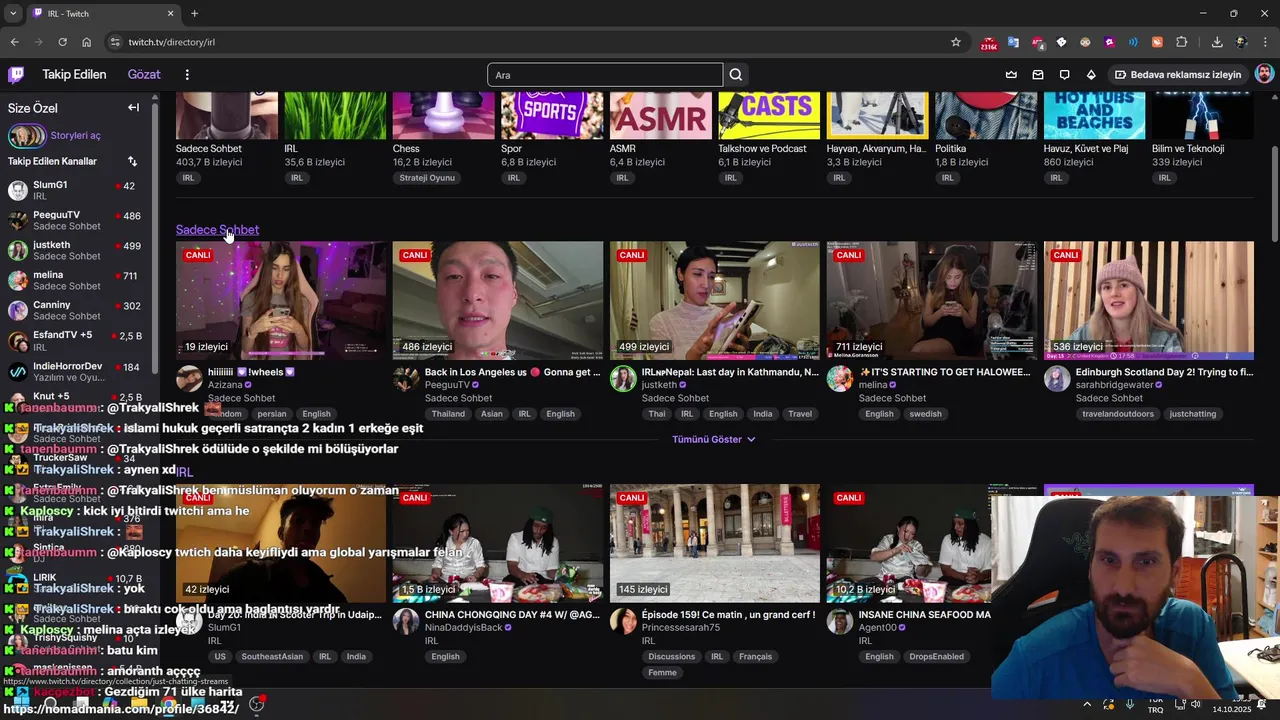The image size is (1280, 720).
Task: Click the Google Translate extension icon
Action: point(1013,42)
